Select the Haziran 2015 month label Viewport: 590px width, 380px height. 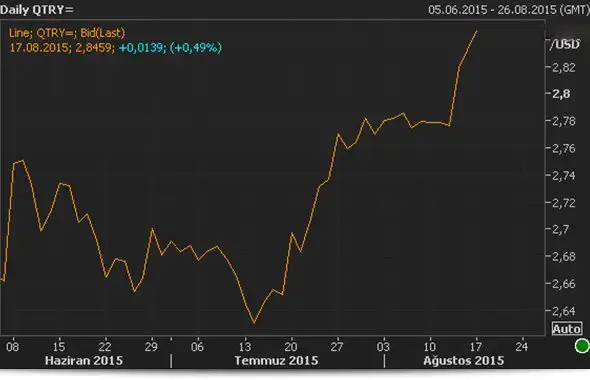point(84,360)
